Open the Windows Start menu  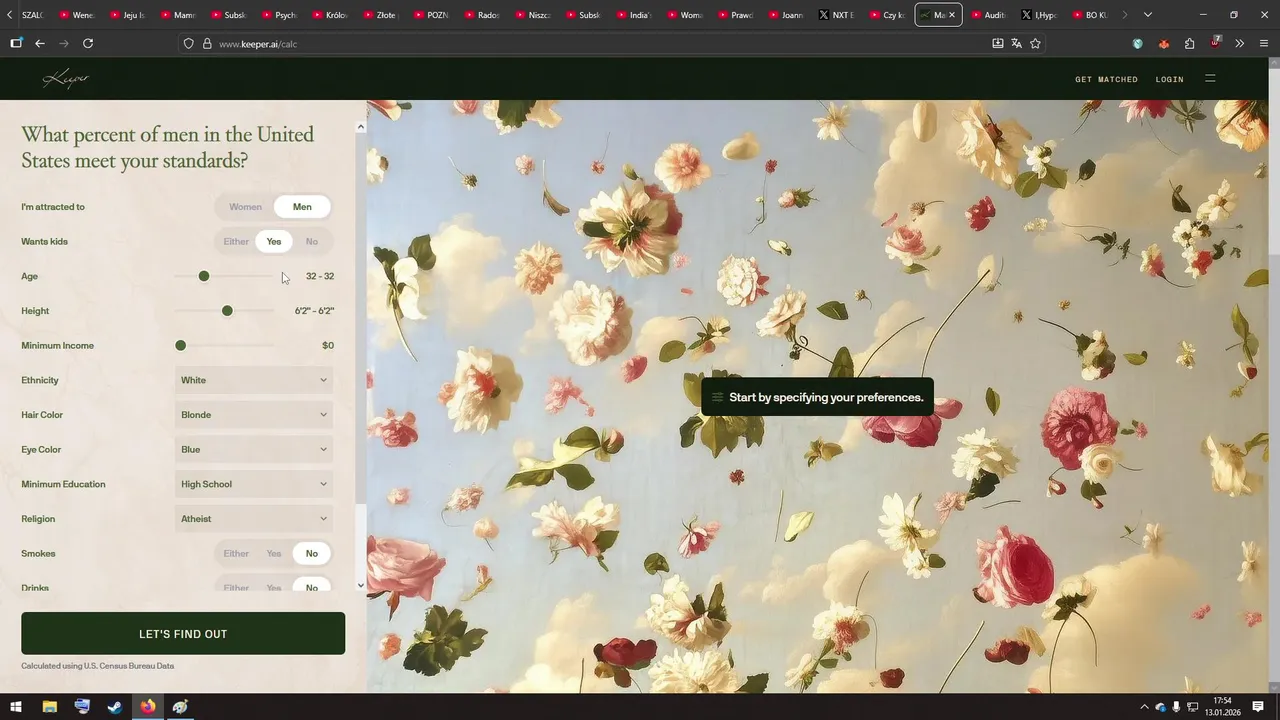[x=16, y=706]
